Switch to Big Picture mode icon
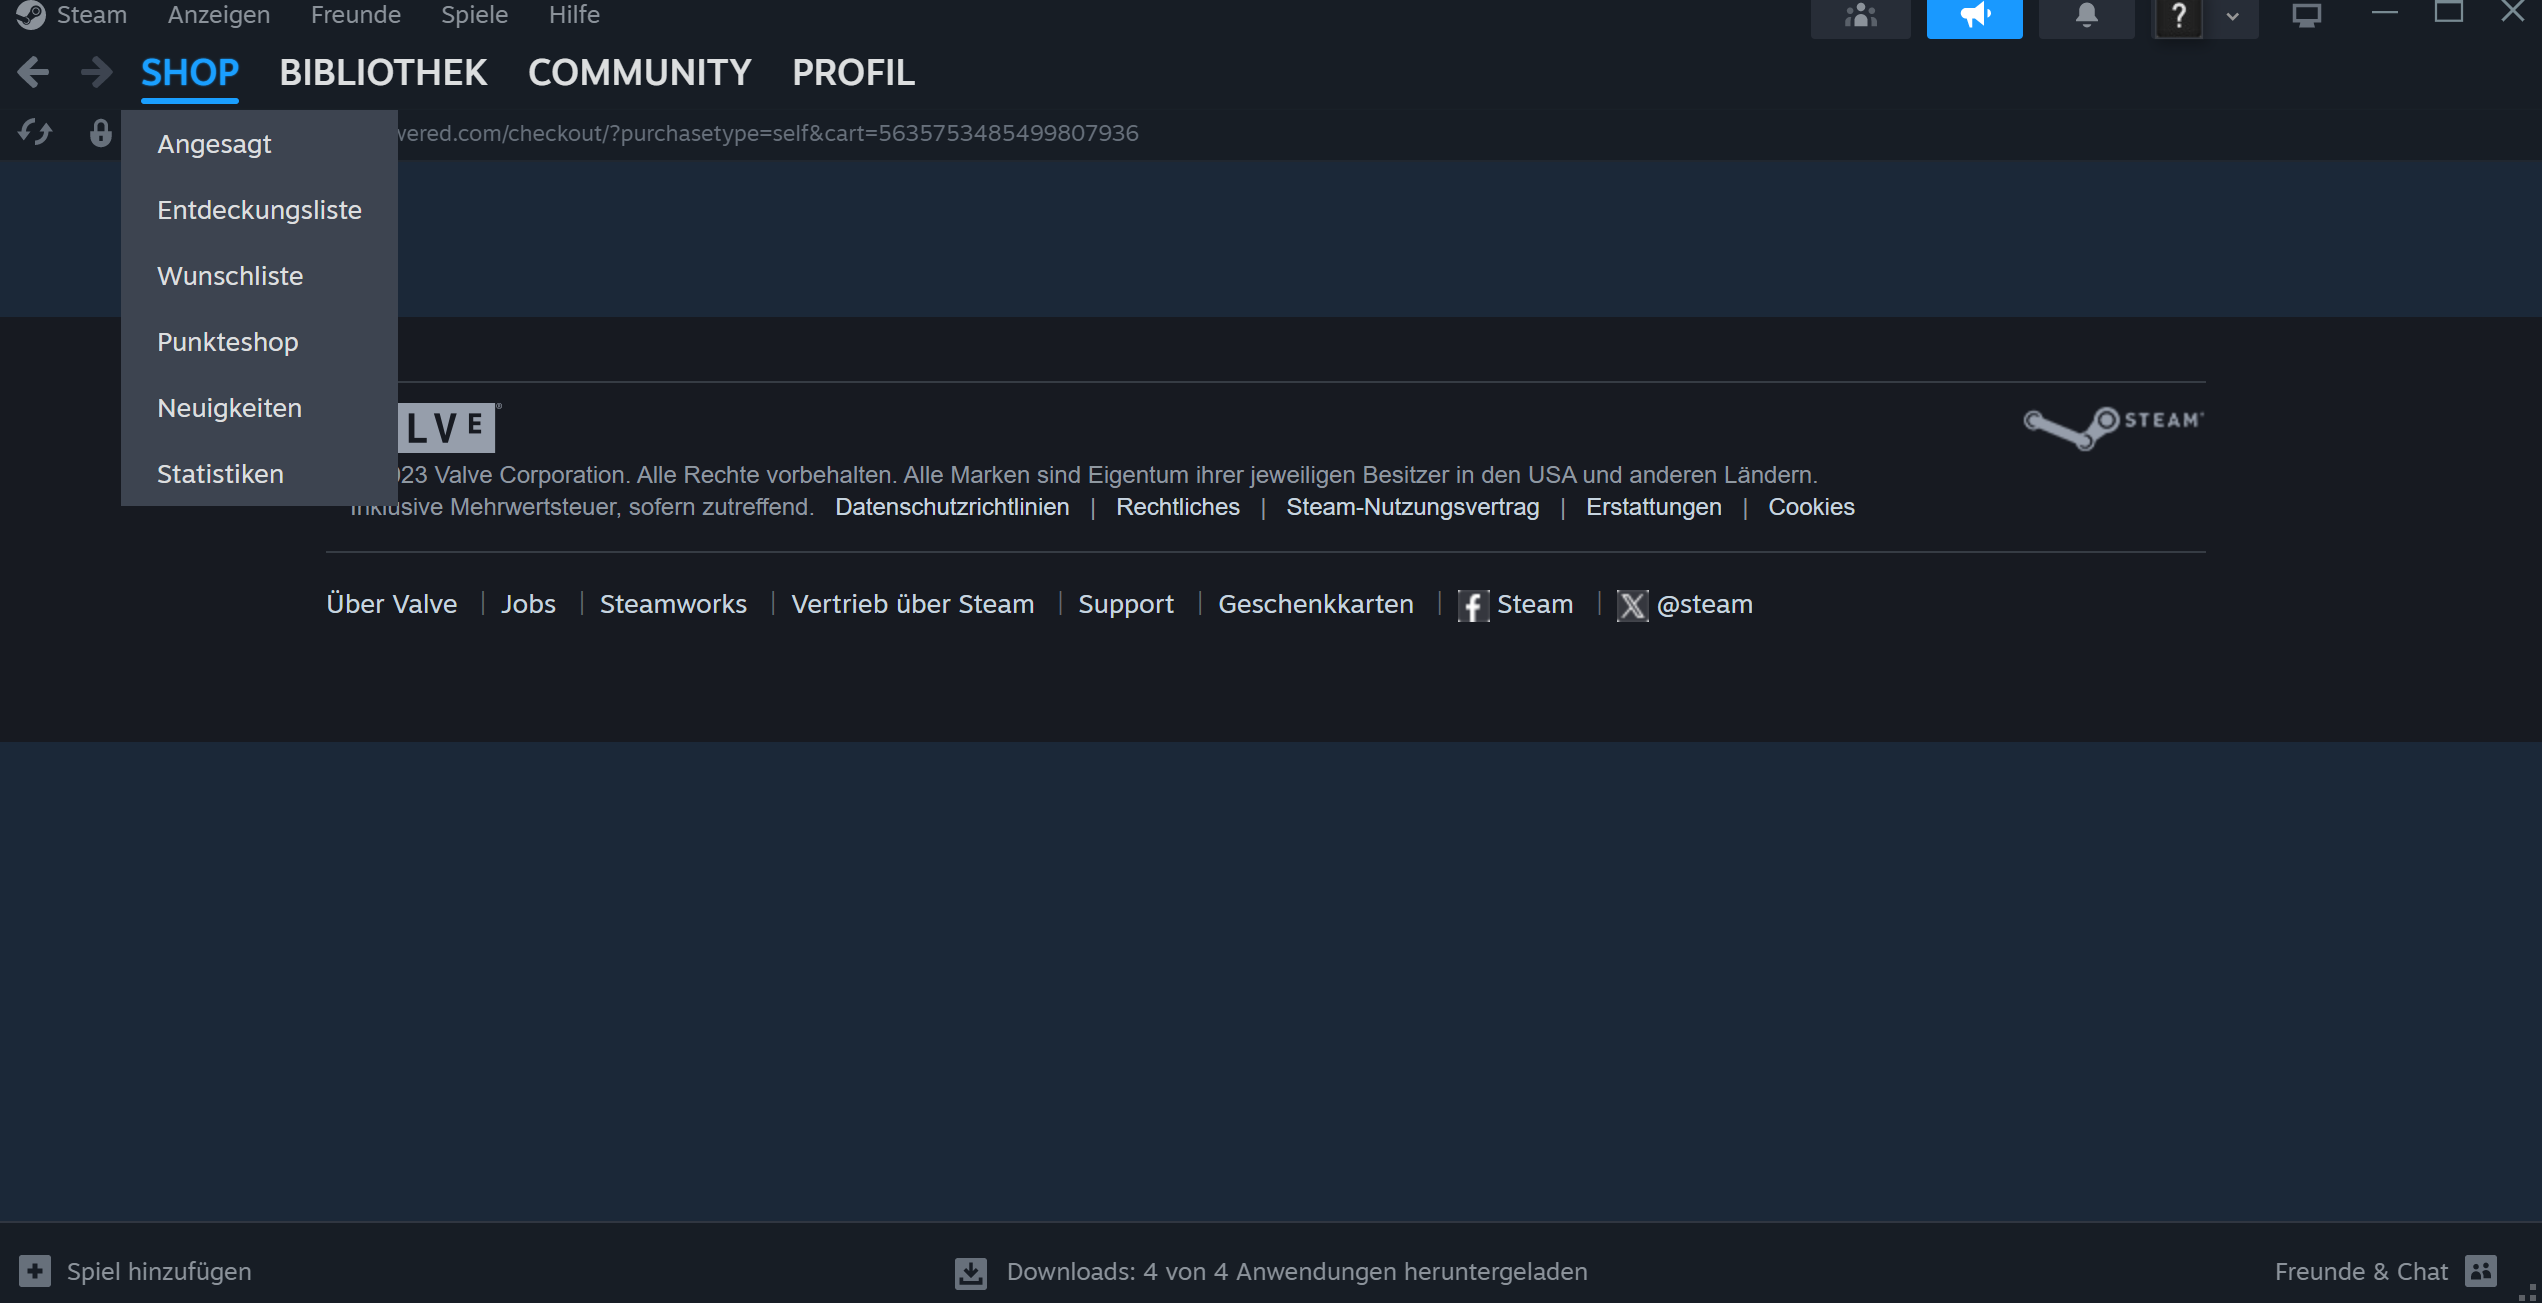Image resolution: width=2542 pixels, height=1303 pixels. click(x=2308, y=16)
